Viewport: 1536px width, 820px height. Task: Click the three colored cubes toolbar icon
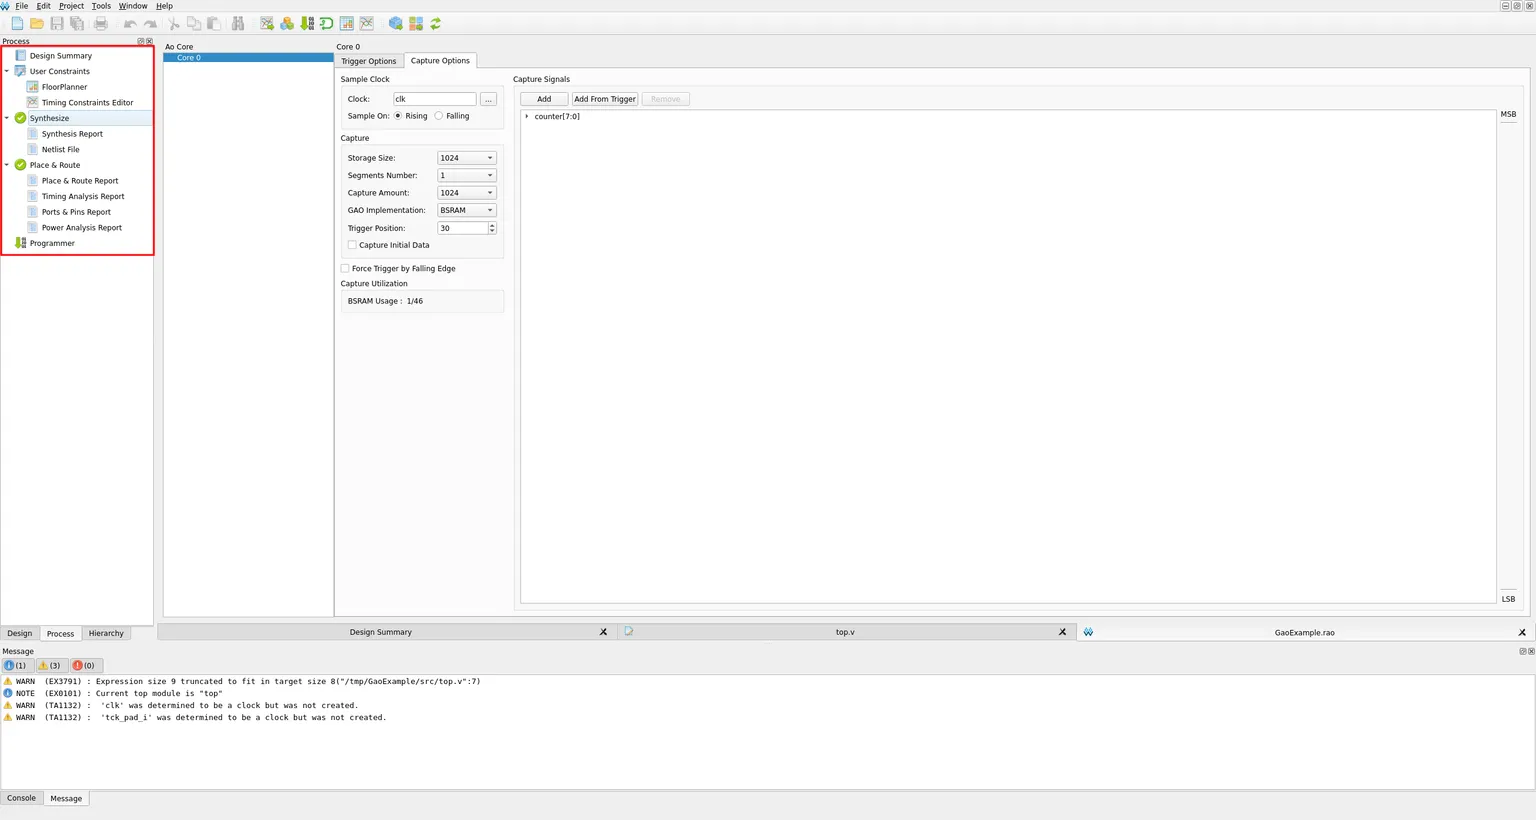click(x=287, y=23)
